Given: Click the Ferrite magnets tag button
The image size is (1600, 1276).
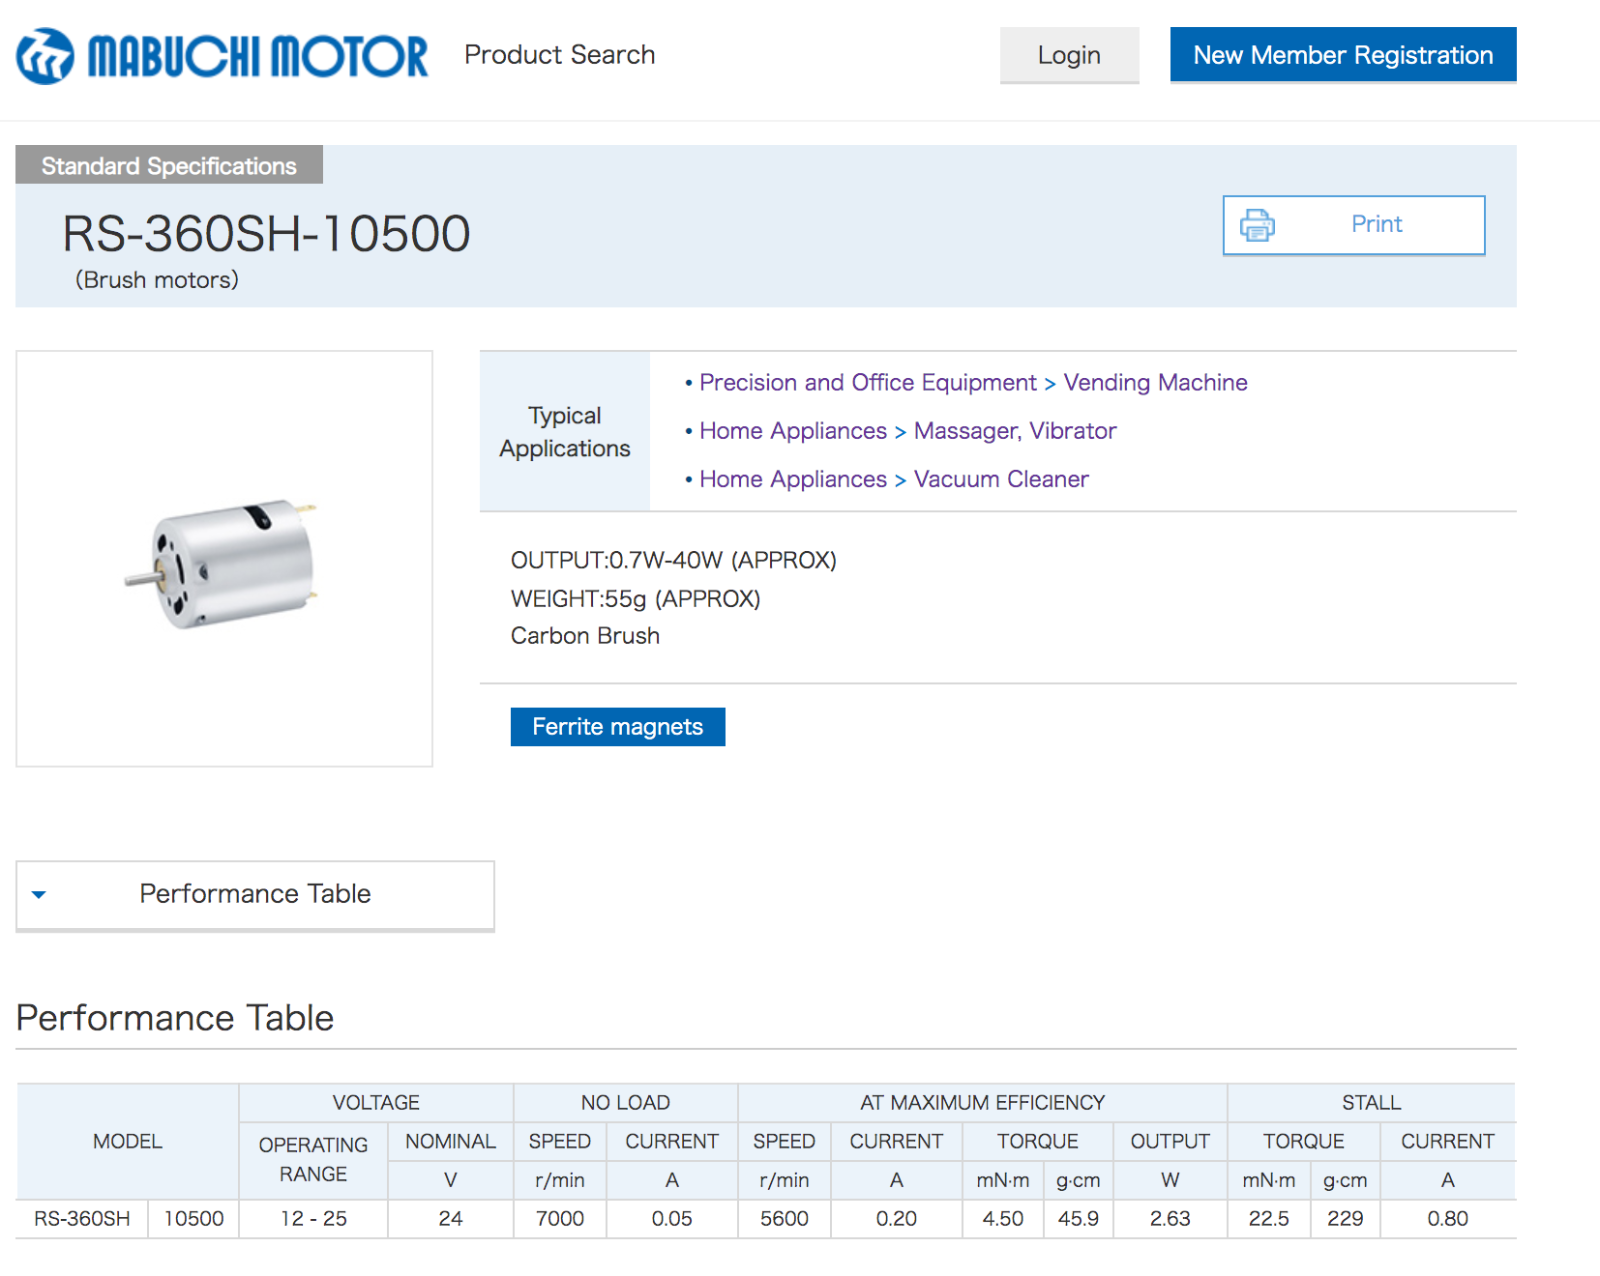Looking at the screenshot, I should point(617,727).
